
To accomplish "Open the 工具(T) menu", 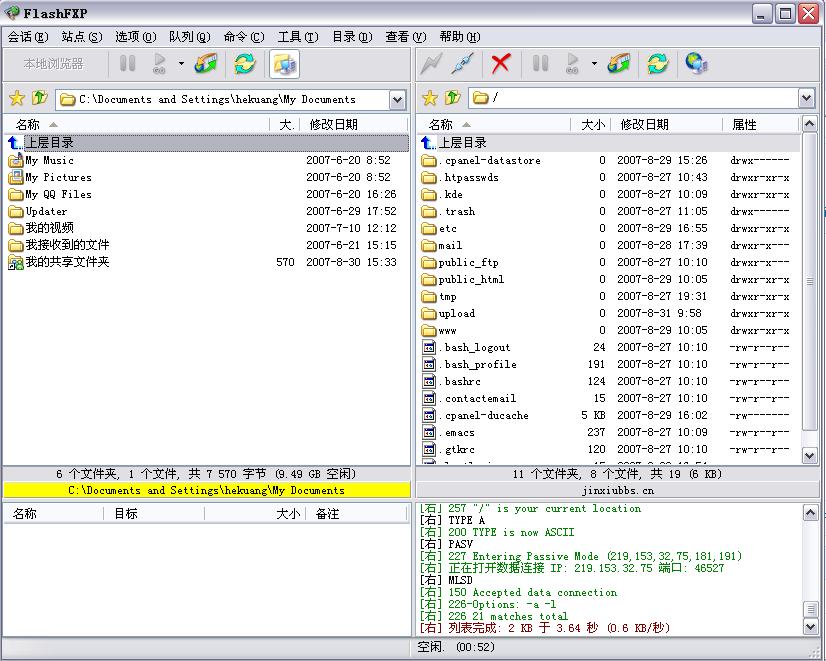I will tap(298, 37).
